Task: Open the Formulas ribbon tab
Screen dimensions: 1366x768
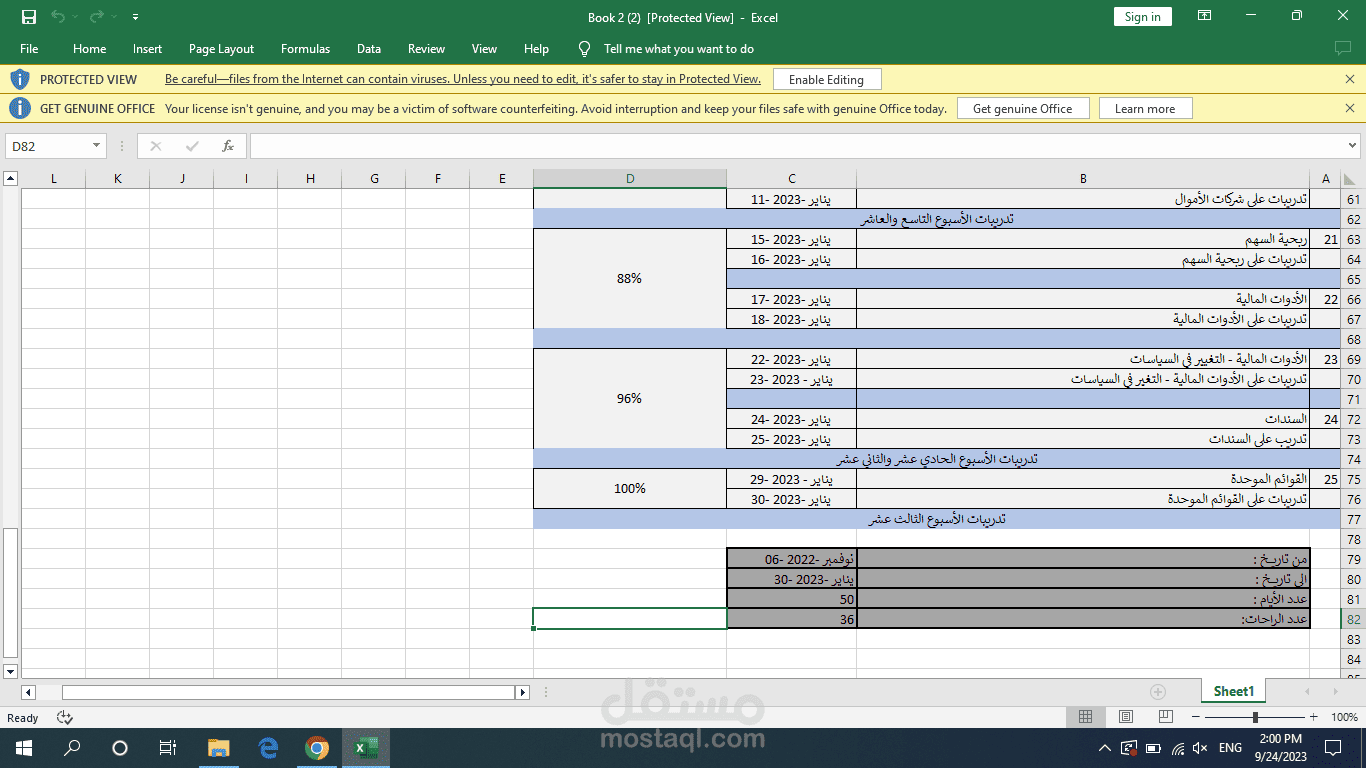Action: tap(305, 48)
